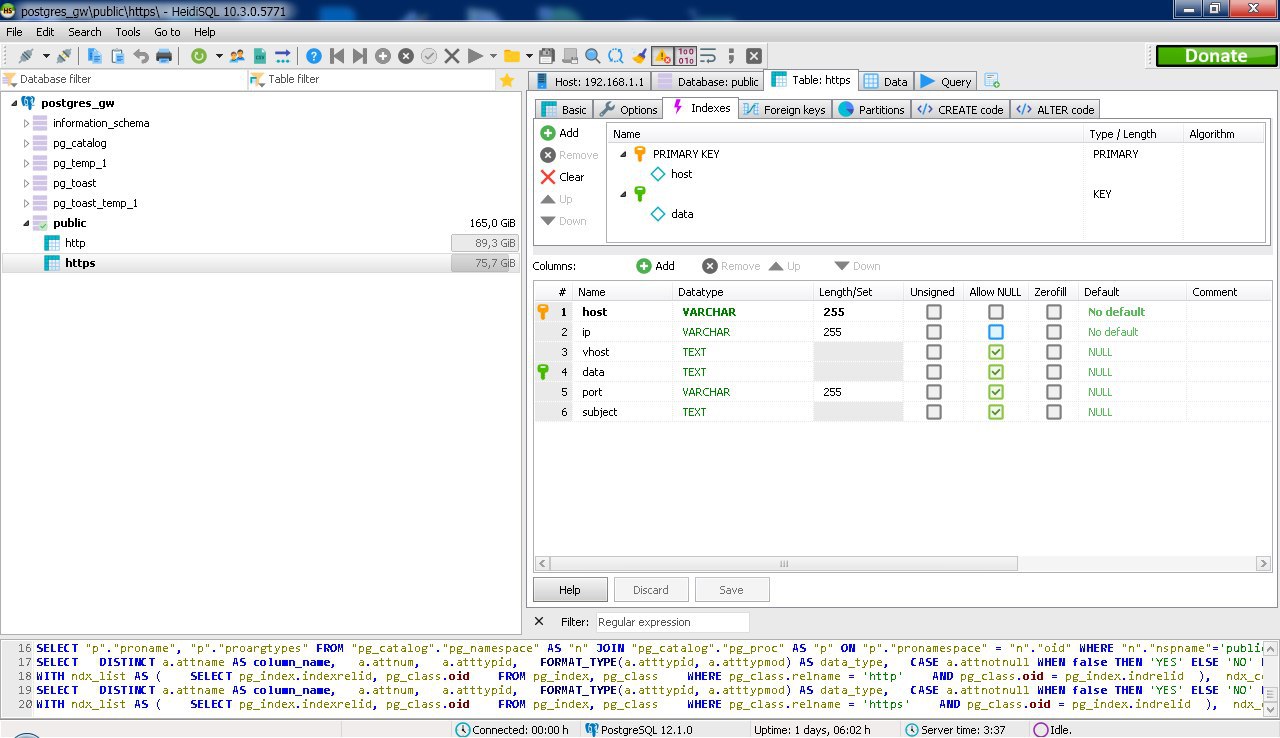Click the blue help question mark icon
This screenshot has width=1280, height=738.
314,56
